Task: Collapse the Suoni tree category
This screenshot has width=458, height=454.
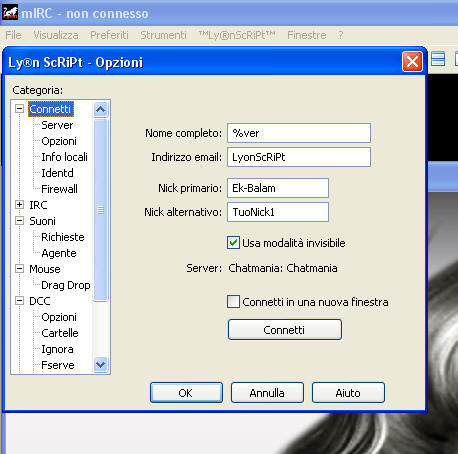Action: (x=20, y=221)
